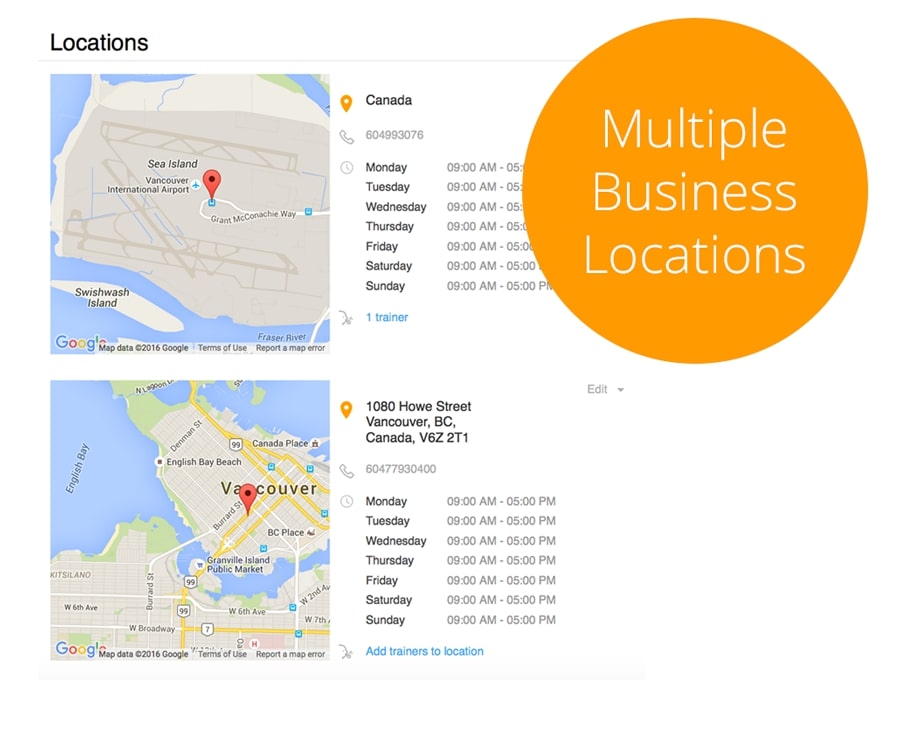Report a map error on the Vancouver map
Image resolution: width=900 pixels, height=732 pixels.
click(x=290, y=654)
